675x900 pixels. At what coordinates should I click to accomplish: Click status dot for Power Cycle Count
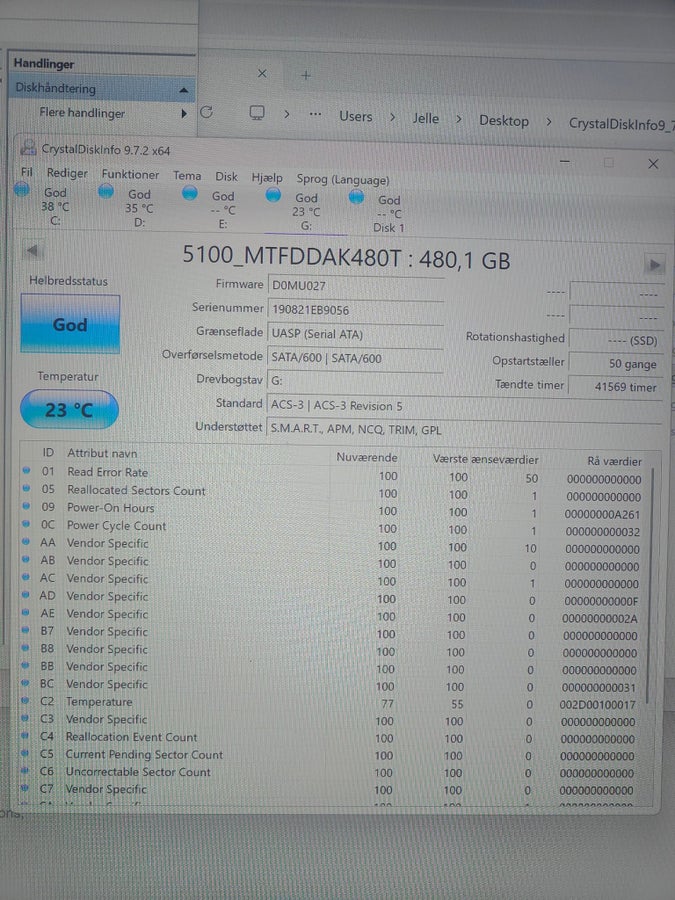(26, 523)
